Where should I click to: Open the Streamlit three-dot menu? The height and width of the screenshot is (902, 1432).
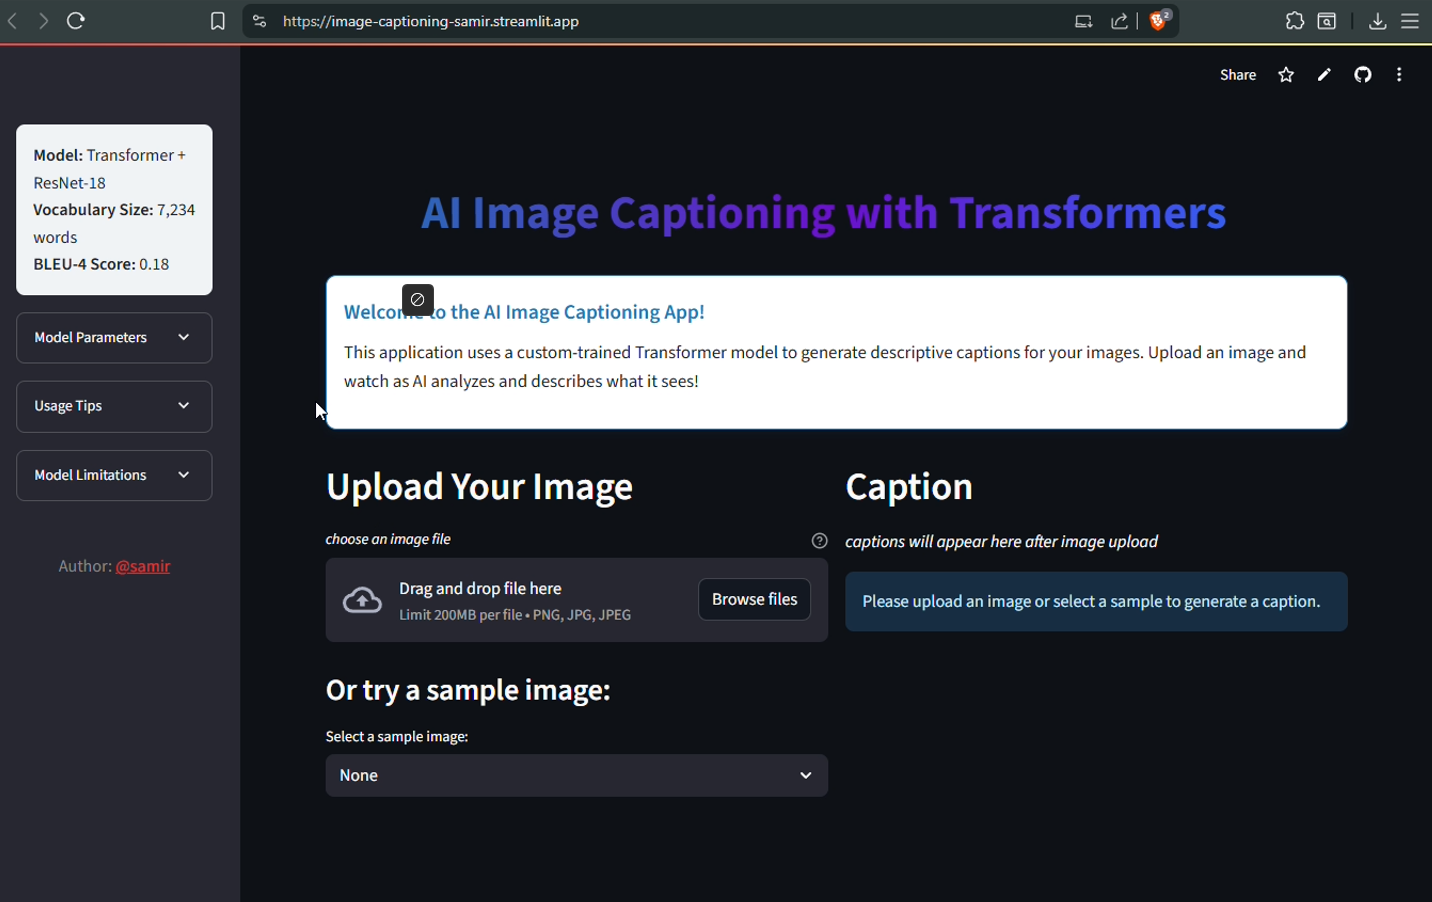[1399, 75]
